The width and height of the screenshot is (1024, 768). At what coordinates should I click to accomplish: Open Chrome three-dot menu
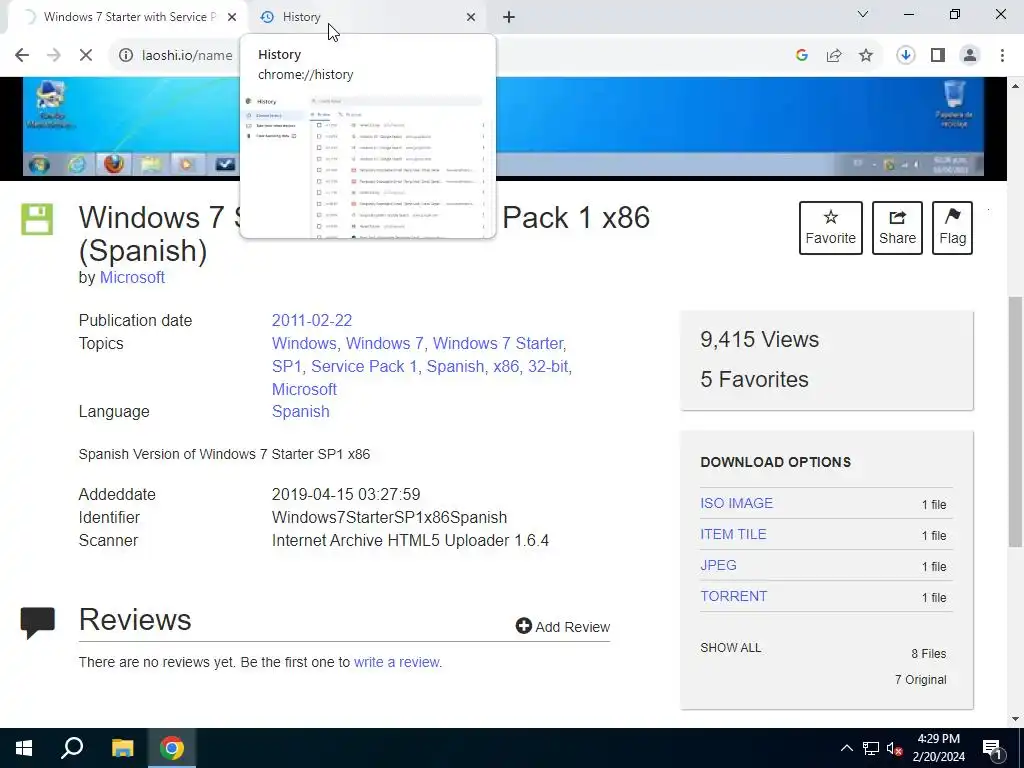click(1002, 56)
